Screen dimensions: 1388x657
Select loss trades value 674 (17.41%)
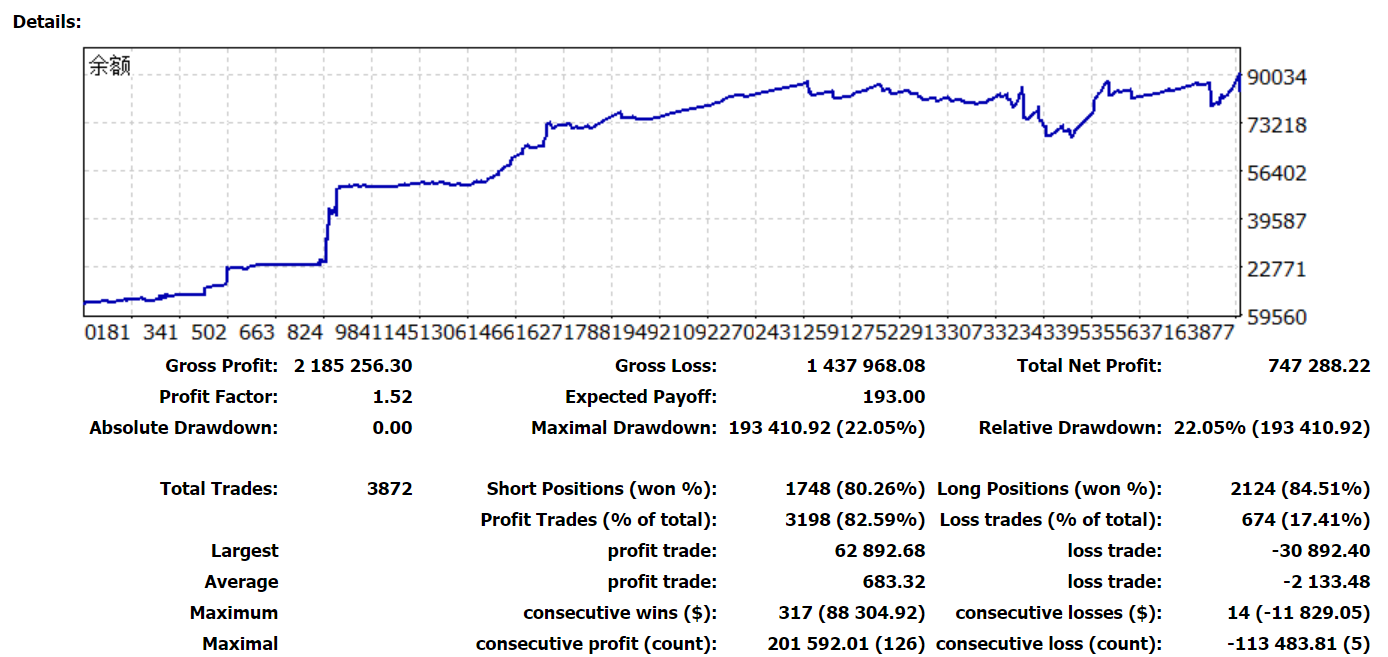[x=1307, y=520]
